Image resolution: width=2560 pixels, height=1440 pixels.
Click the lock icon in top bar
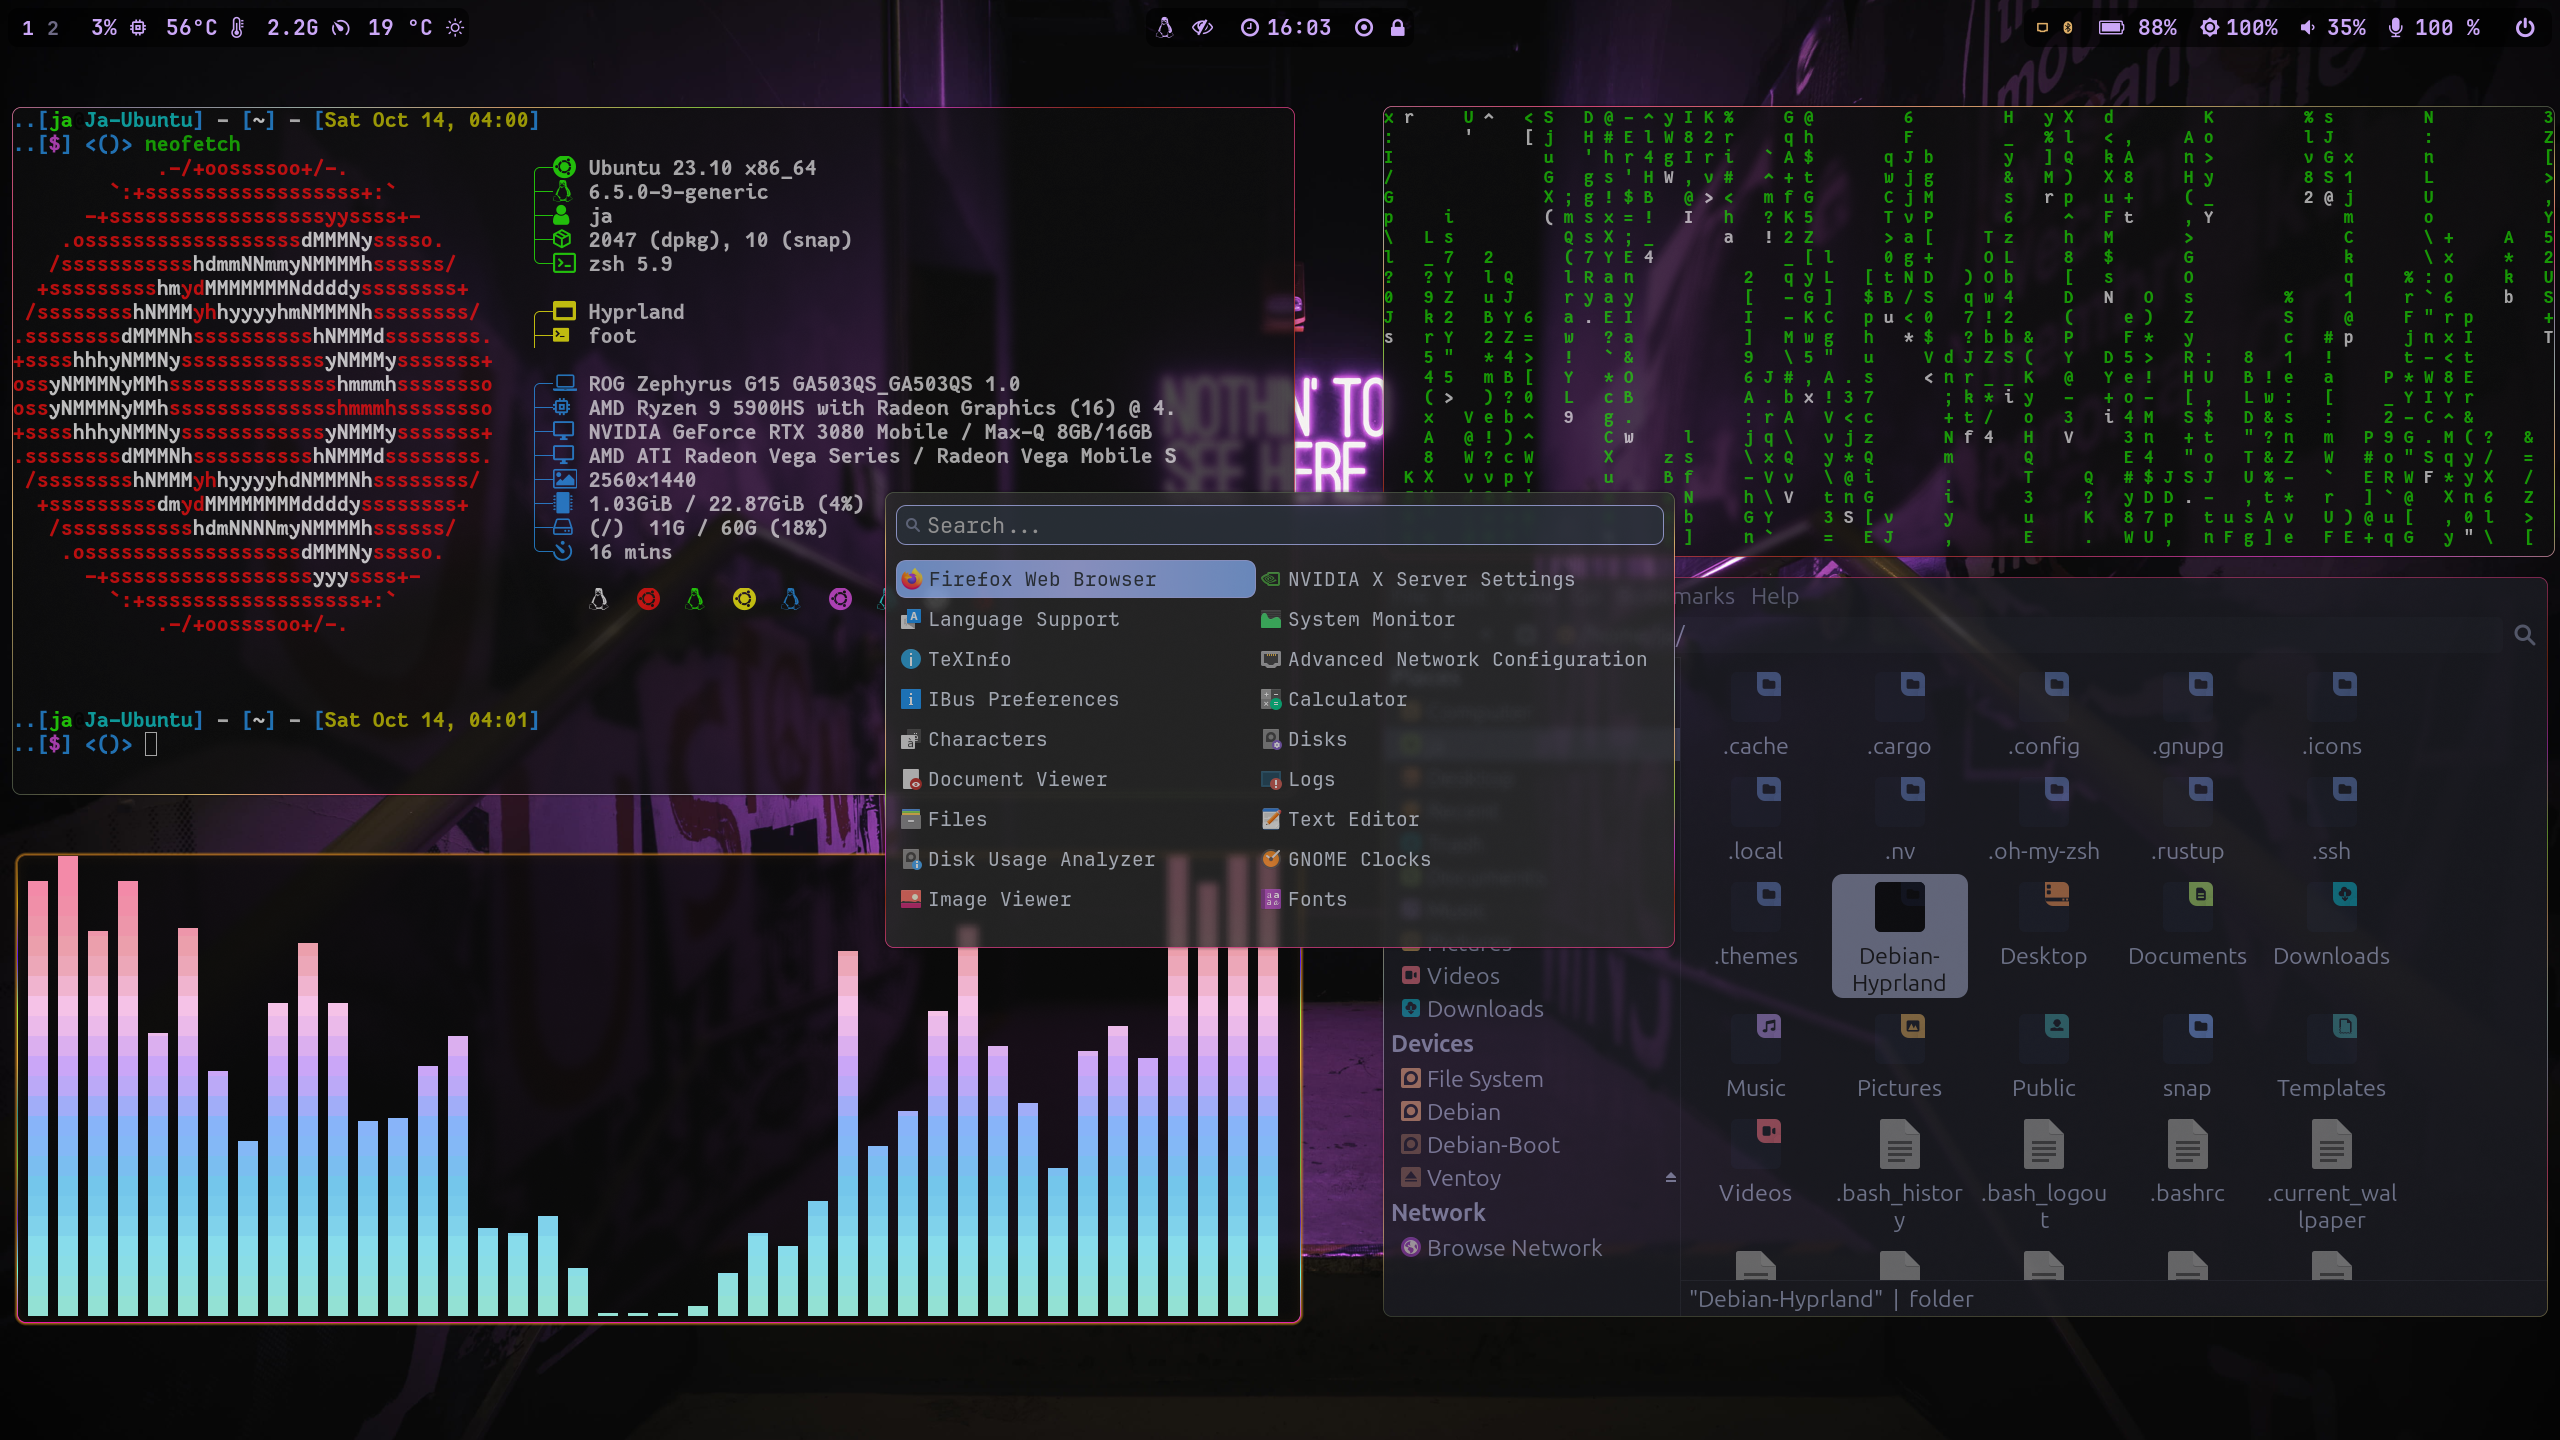point(1398,28)
